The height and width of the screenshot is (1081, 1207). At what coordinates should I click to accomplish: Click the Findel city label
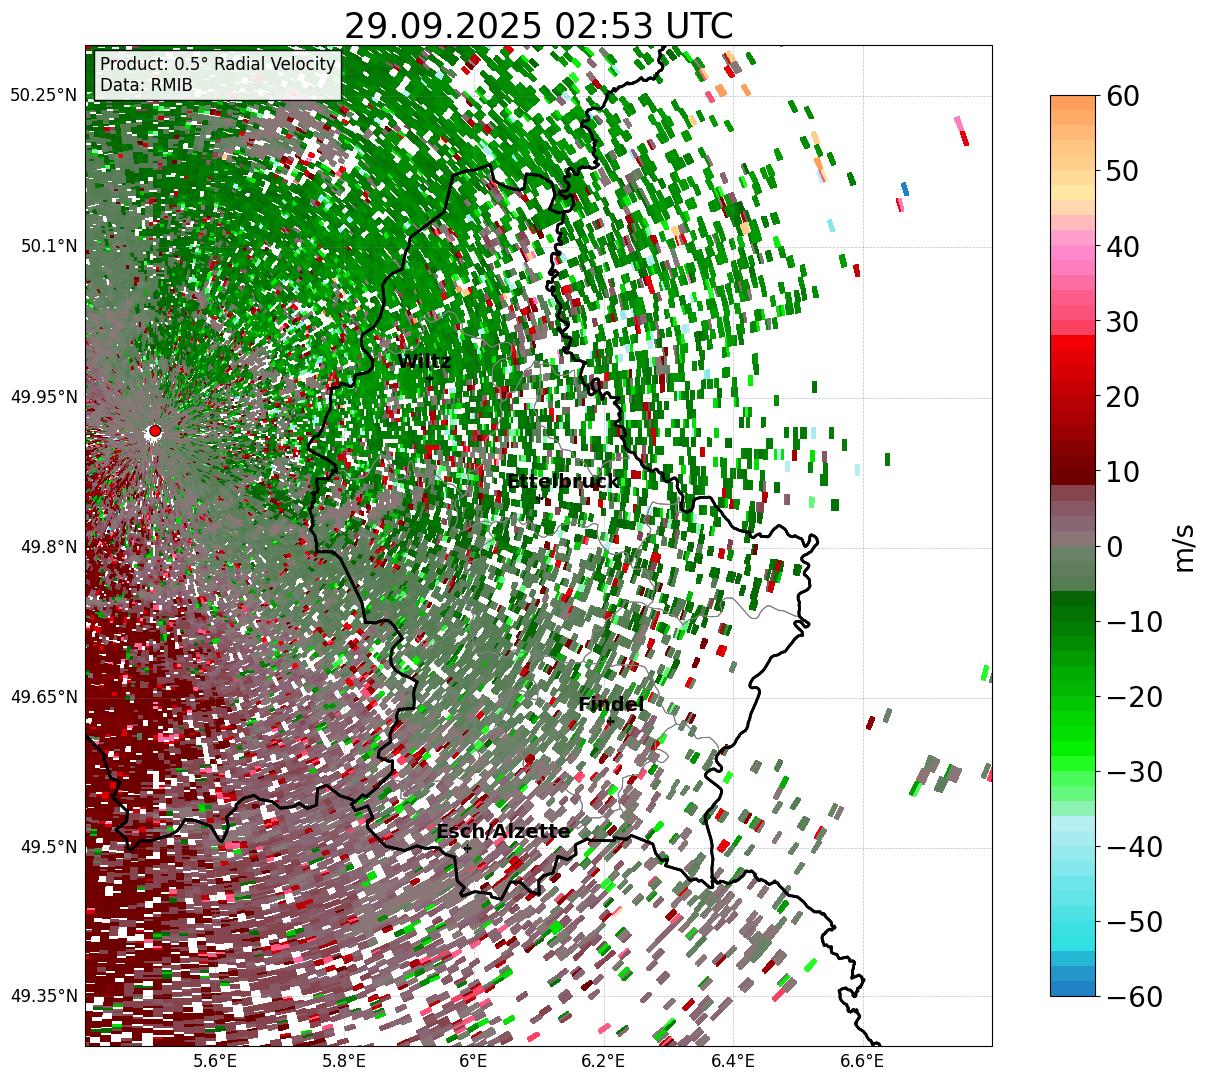(x=611, y=705)
